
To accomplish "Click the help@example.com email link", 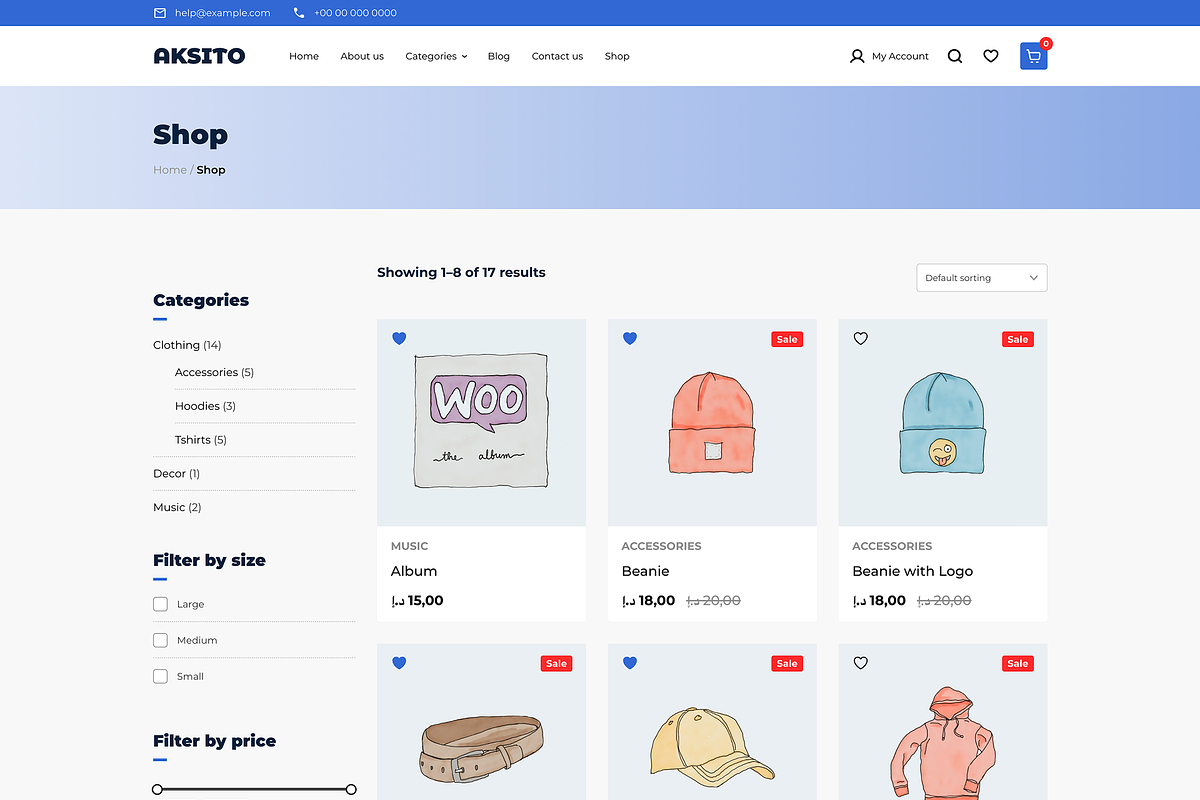I will pyautogui.click(x=222, y=13).
